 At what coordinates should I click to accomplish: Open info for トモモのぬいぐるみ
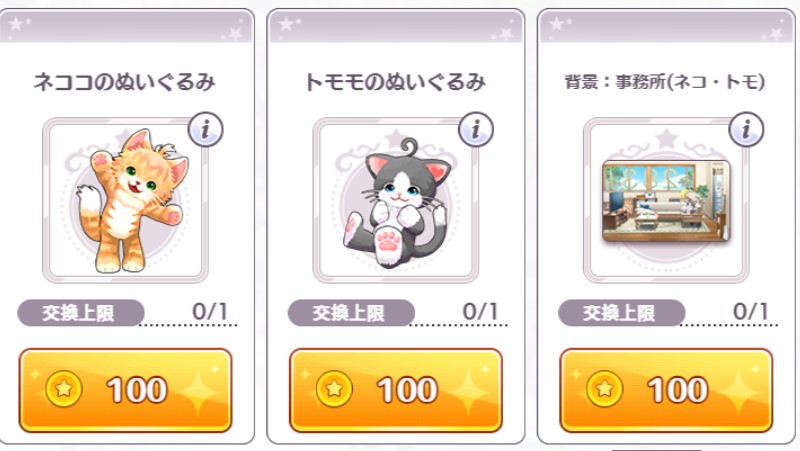coord(476,130)
